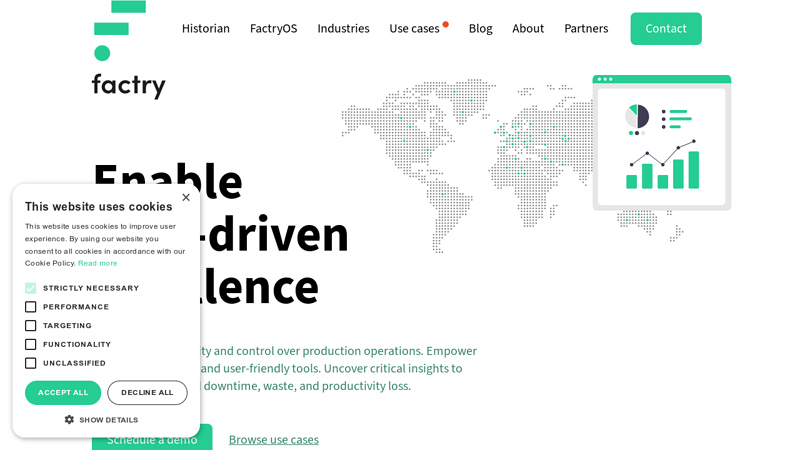
Task: Open the Industries menu
Action: pos(343,29)
